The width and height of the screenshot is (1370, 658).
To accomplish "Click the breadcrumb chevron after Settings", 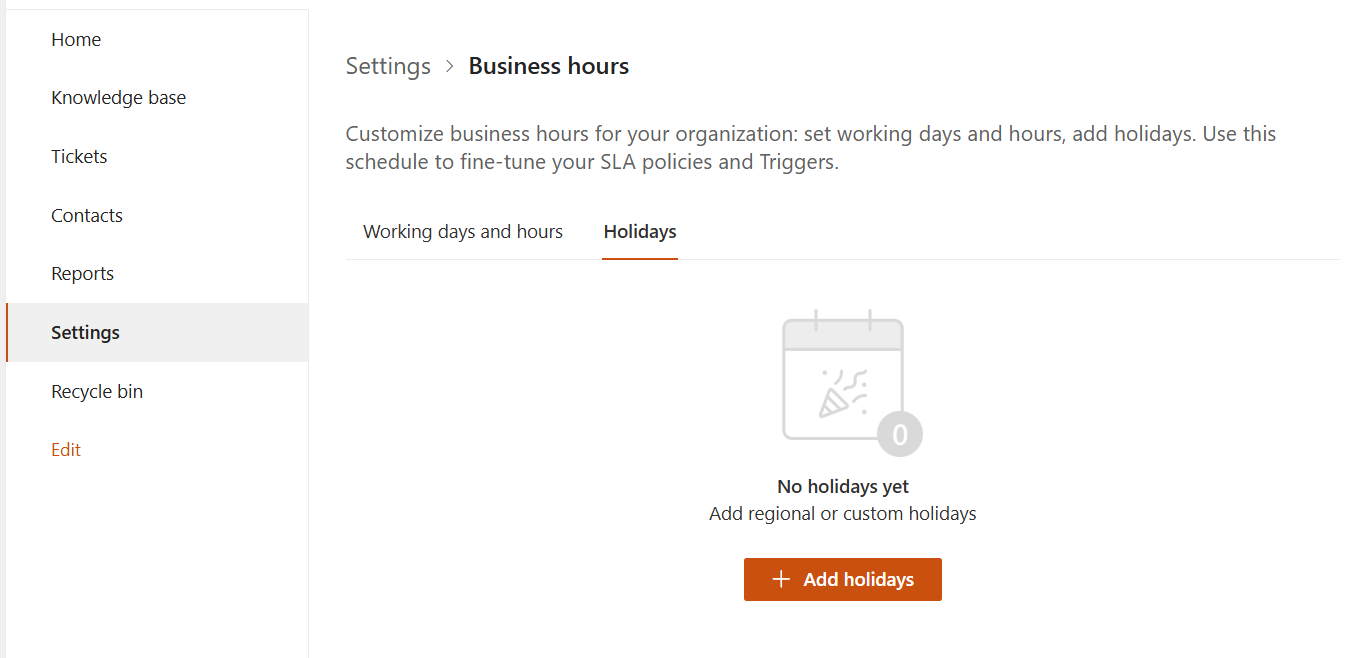I will pos(449,66).
